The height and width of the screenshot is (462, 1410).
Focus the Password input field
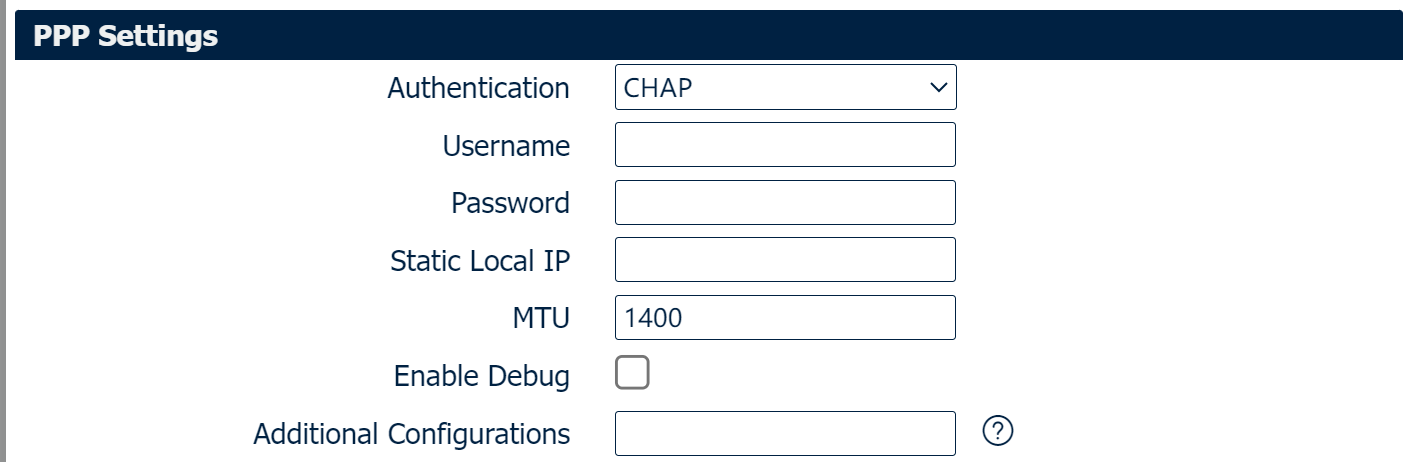pos(785,203)
